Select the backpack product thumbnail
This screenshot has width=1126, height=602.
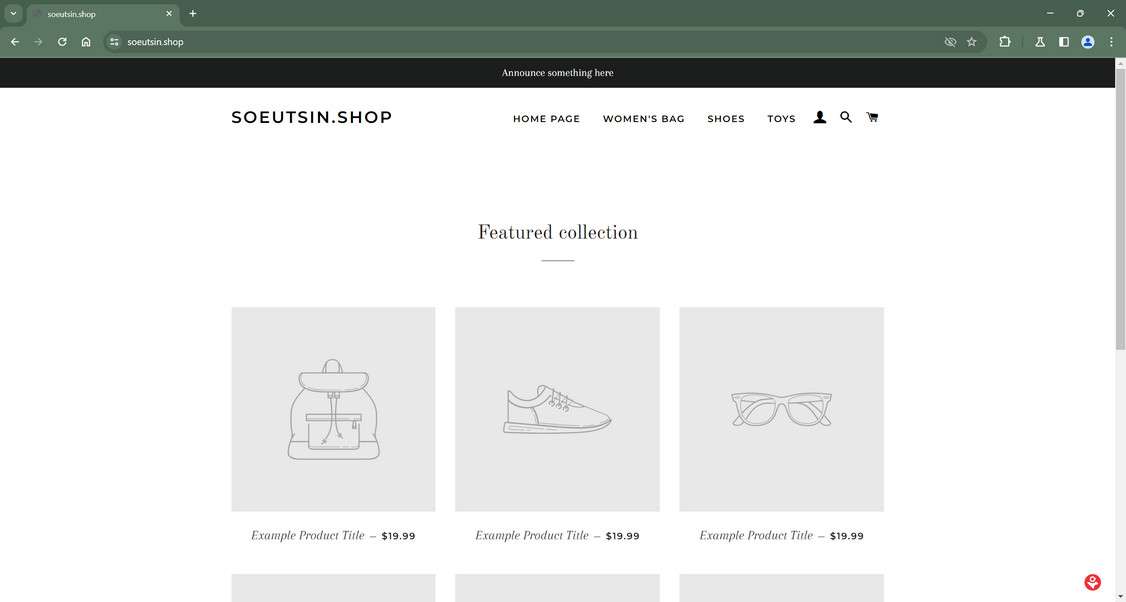coord(333,409)
